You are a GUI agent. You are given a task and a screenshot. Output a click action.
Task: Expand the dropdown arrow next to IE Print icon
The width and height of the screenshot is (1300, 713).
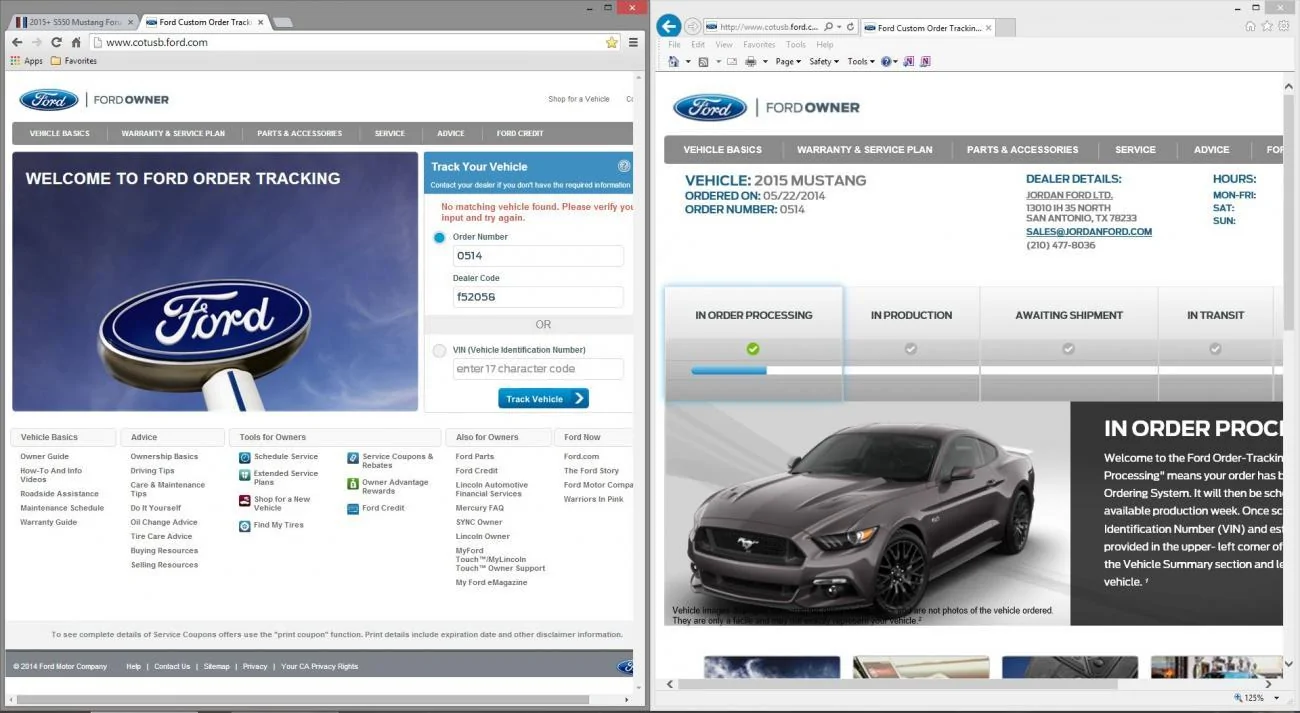[x=765, y=62]
